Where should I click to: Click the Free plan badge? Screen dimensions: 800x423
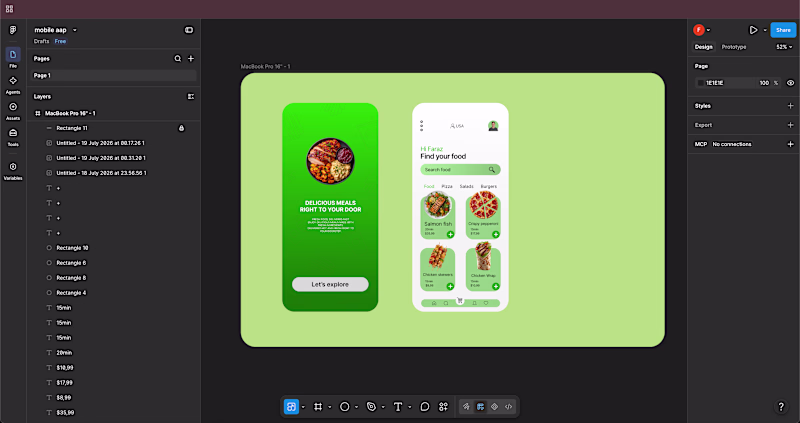(60, 41)
